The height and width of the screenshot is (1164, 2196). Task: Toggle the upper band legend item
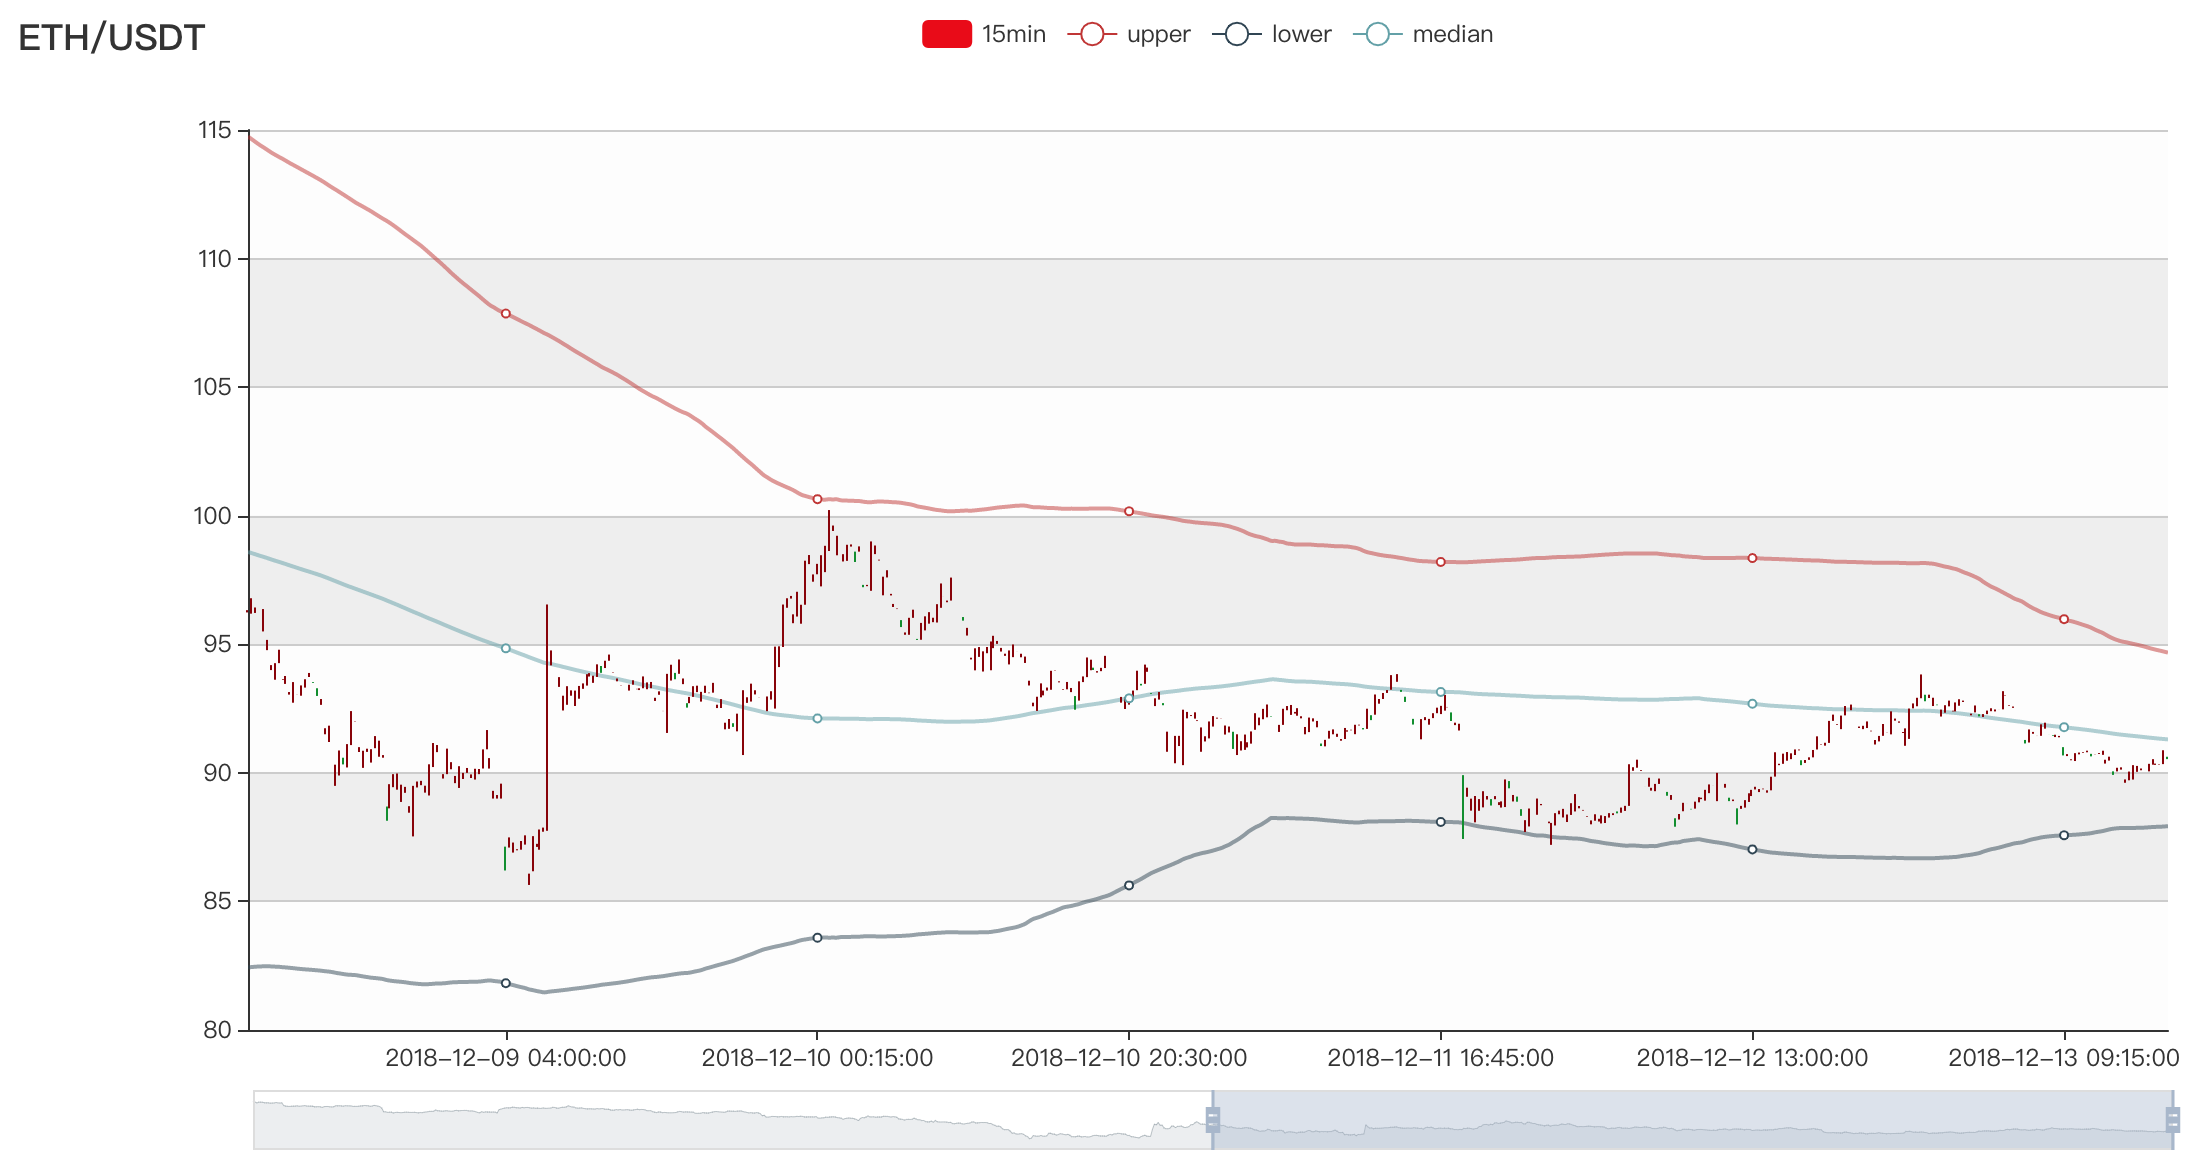click(x=1157, y=34)
